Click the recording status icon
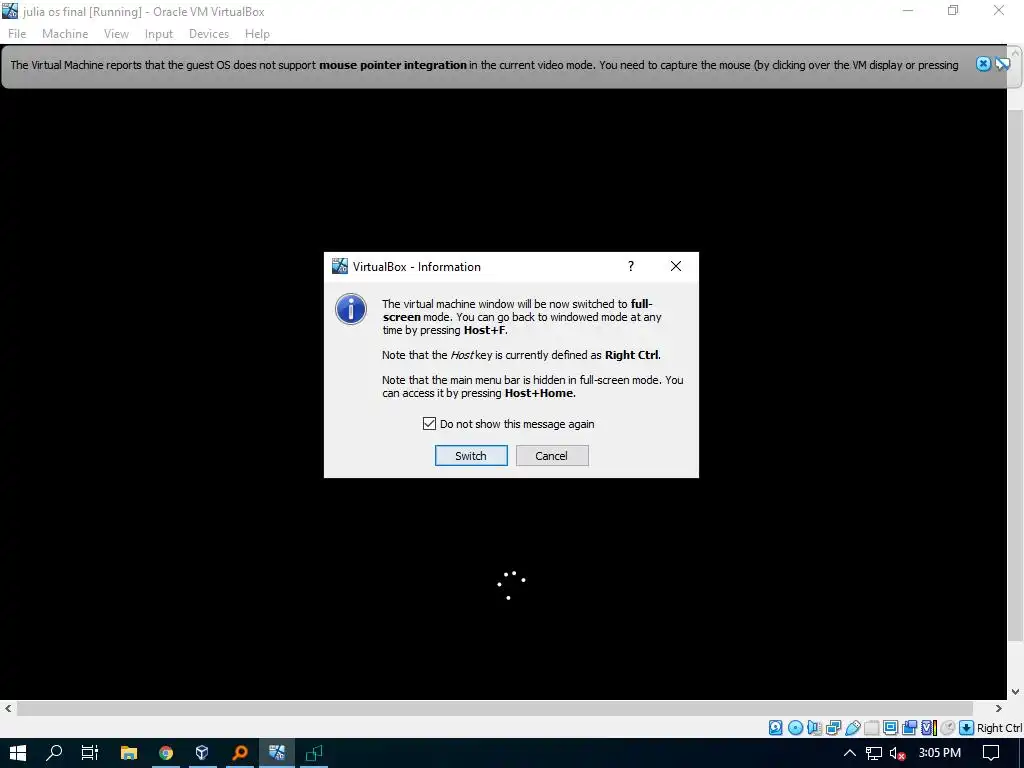This screenshot has height=768, width=1024. tap(909, 728)
